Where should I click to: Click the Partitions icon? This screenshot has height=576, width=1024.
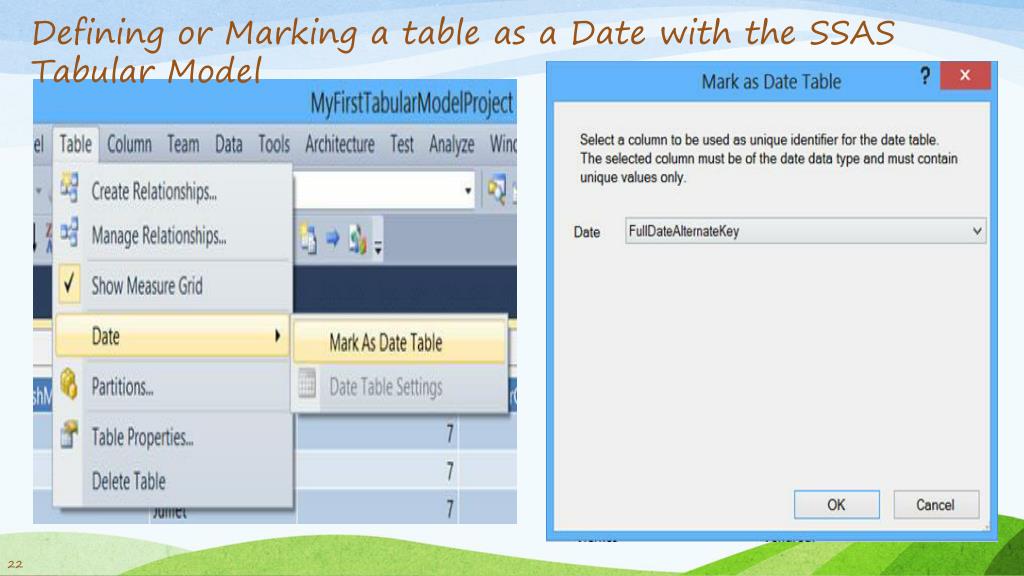point(69,383)
